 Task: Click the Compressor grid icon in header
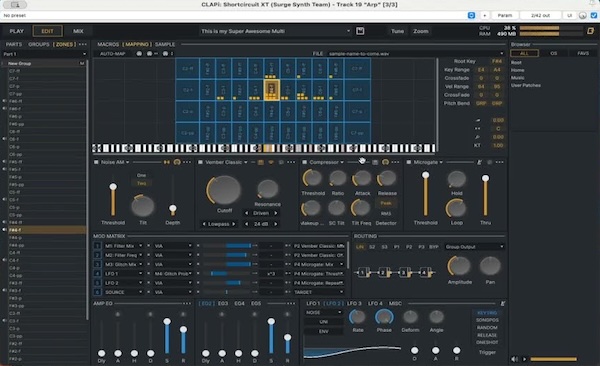[x=375, y=162]
